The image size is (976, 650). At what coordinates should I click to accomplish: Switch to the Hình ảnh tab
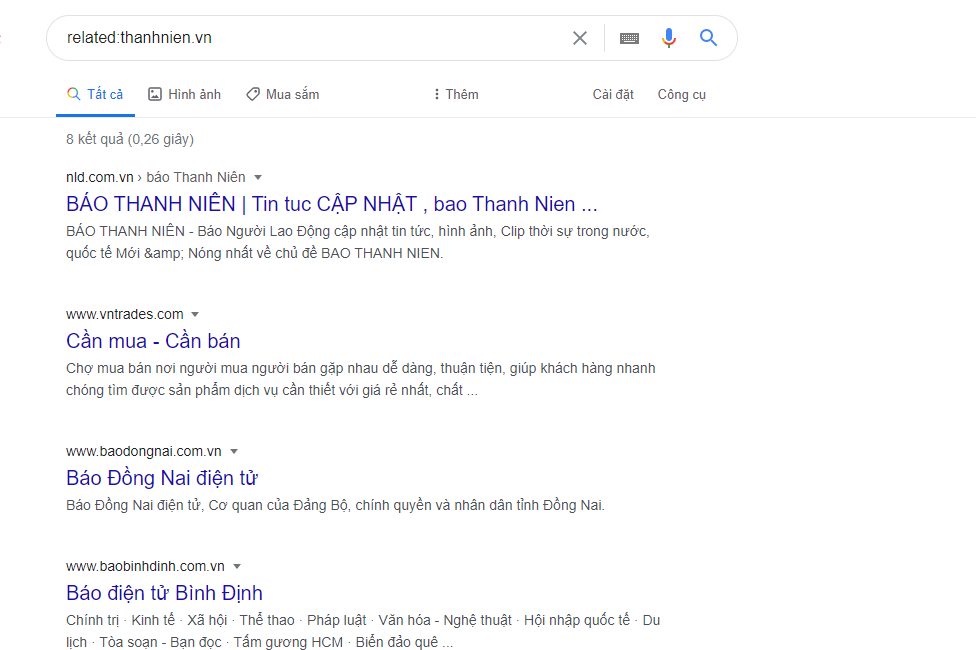pos(184,95)
